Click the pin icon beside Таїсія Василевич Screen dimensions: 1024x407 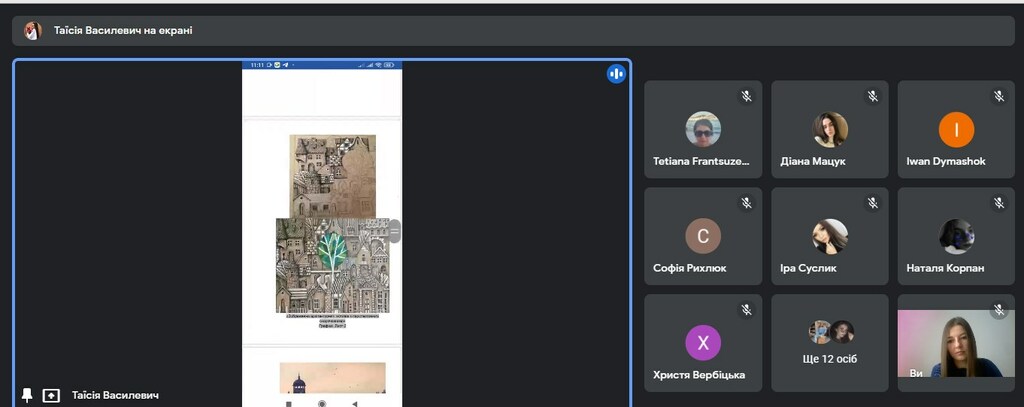click(x=27, y=395)
